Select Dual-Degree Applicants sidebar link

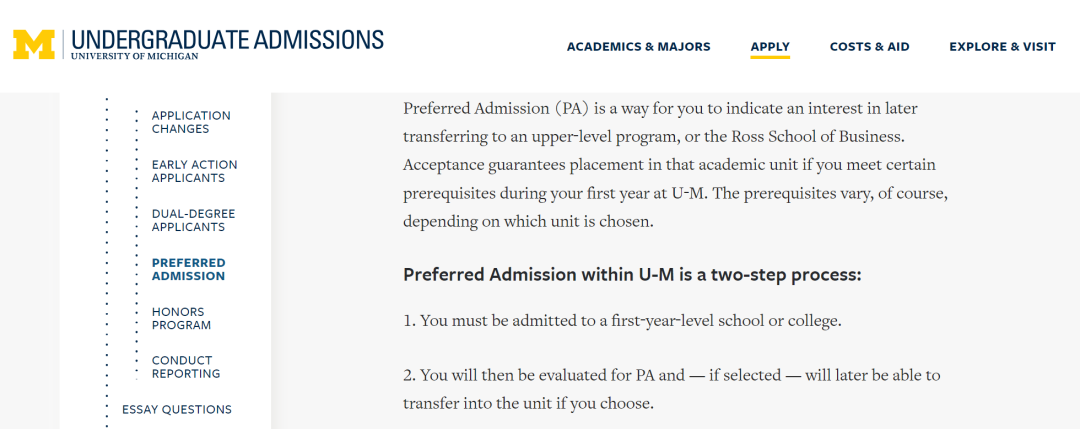(x=194, y=220)
